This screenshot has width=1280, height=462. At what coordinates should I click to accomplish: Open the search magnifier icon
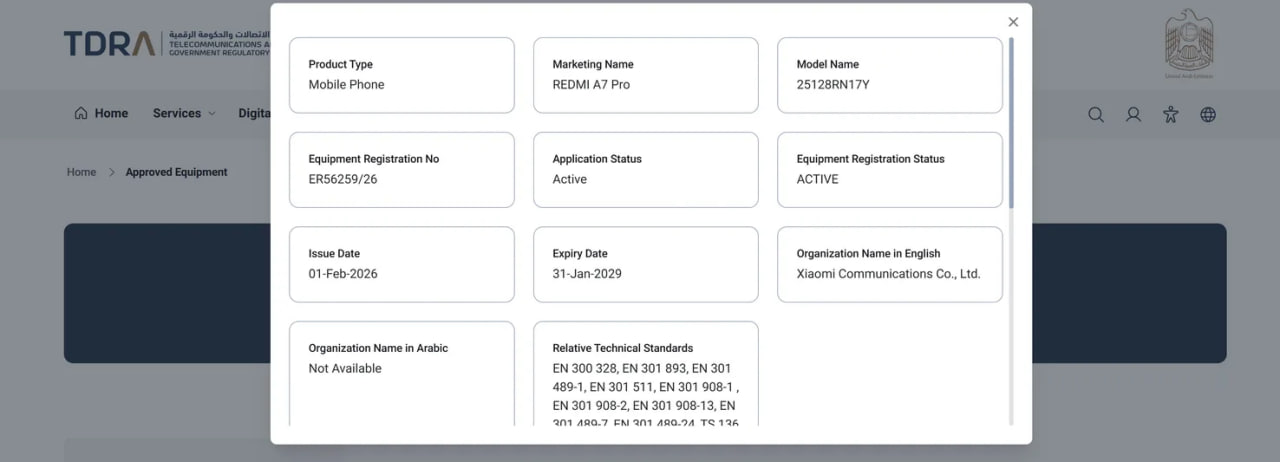tap(1096, 114)
